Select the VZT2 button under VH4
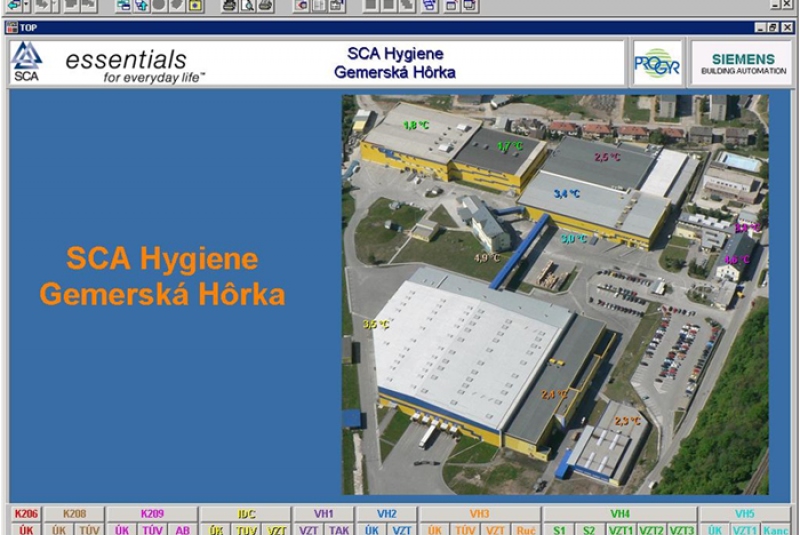Screen dimensions: 800x535 (651, 529)
